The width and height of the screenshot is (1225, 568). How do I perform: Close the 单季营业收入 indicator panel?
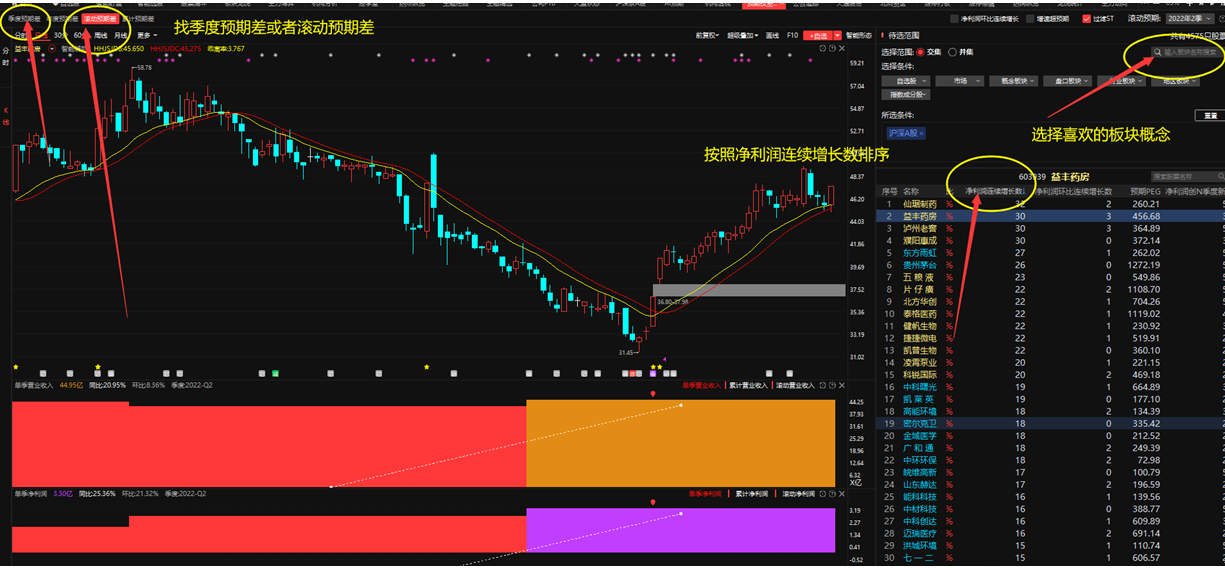840,384
